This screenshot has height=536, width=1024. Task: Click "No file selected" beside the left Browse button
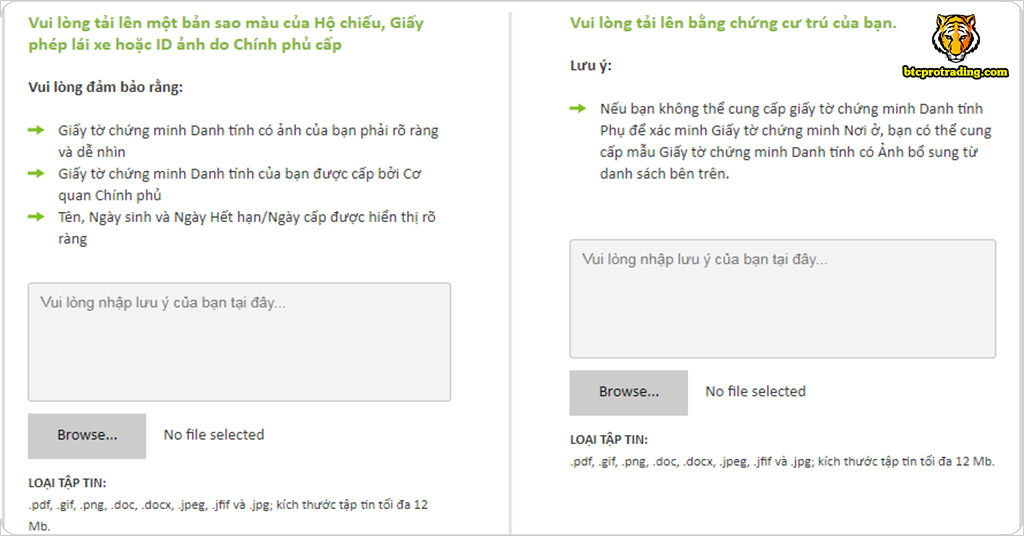[214, 435]
